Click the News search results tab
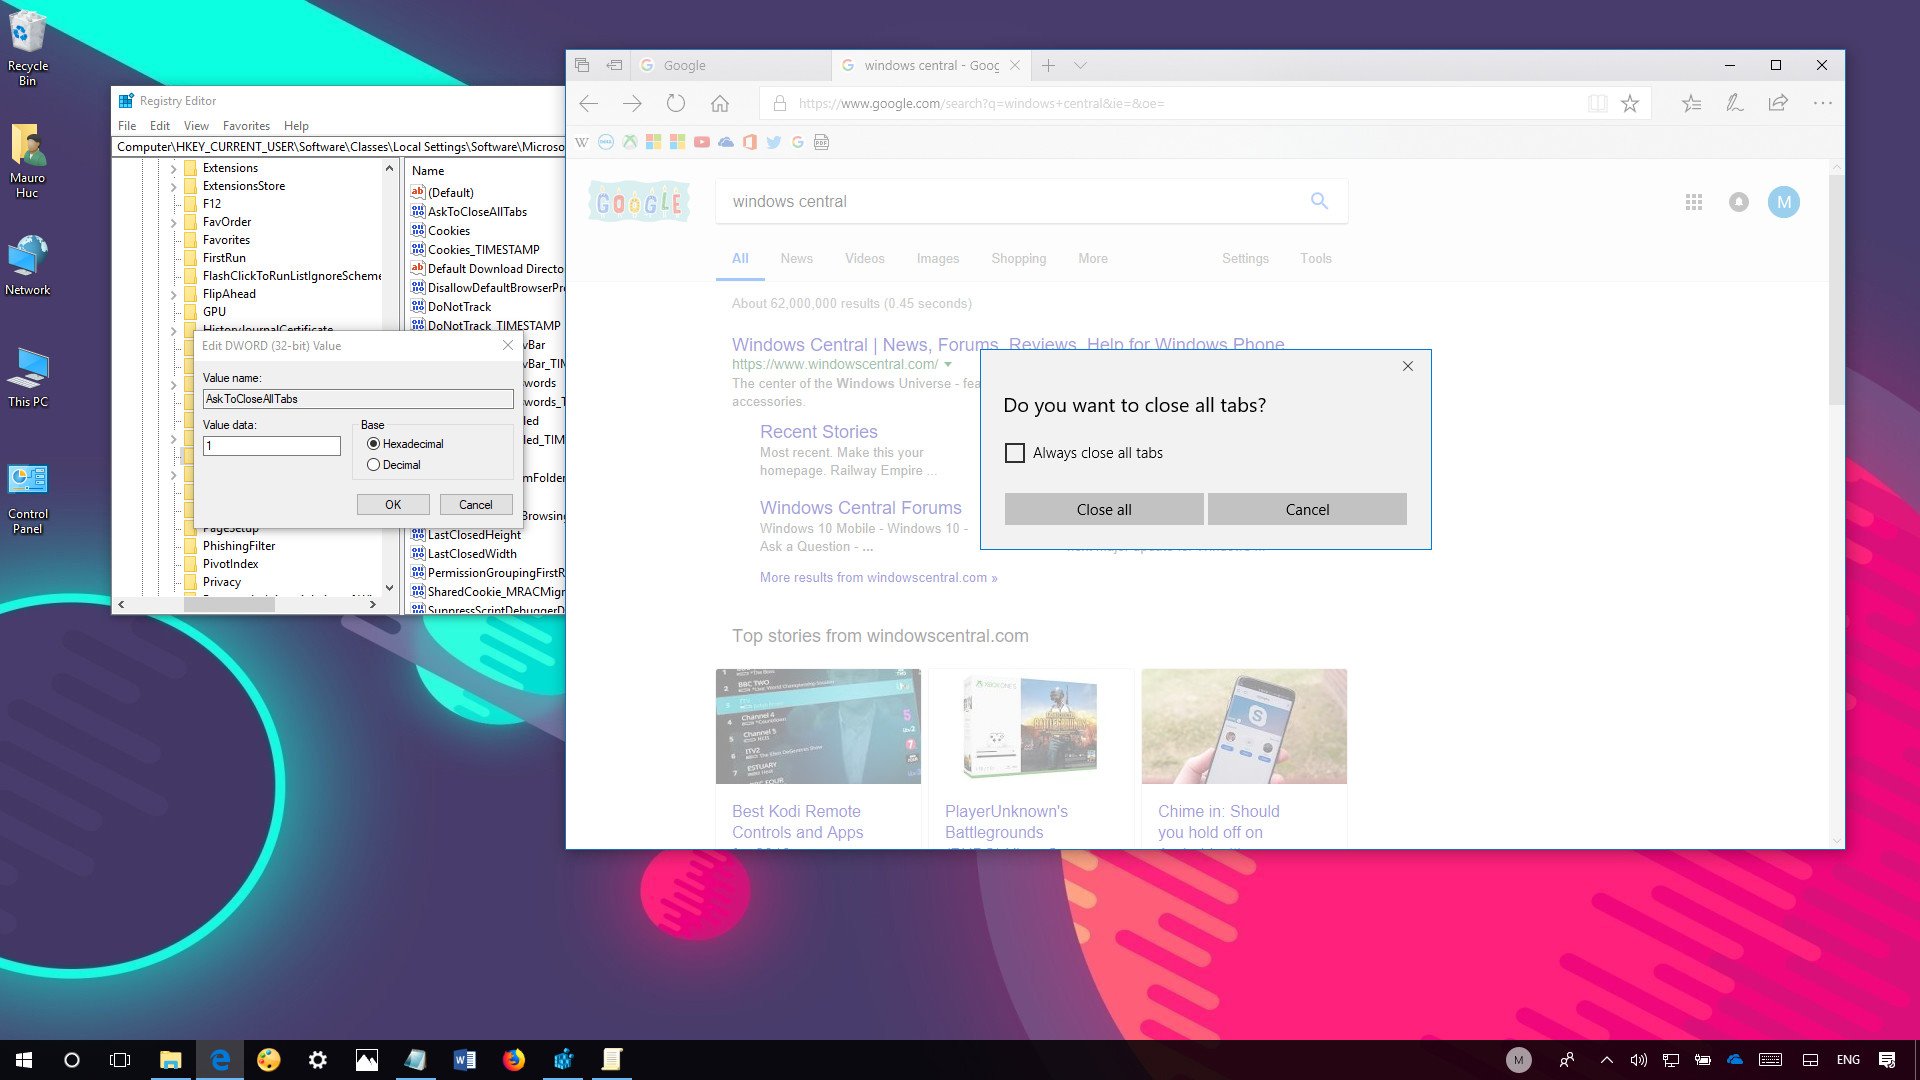The height and width of the screenshot is (1080, 1920). pos(796,258)
